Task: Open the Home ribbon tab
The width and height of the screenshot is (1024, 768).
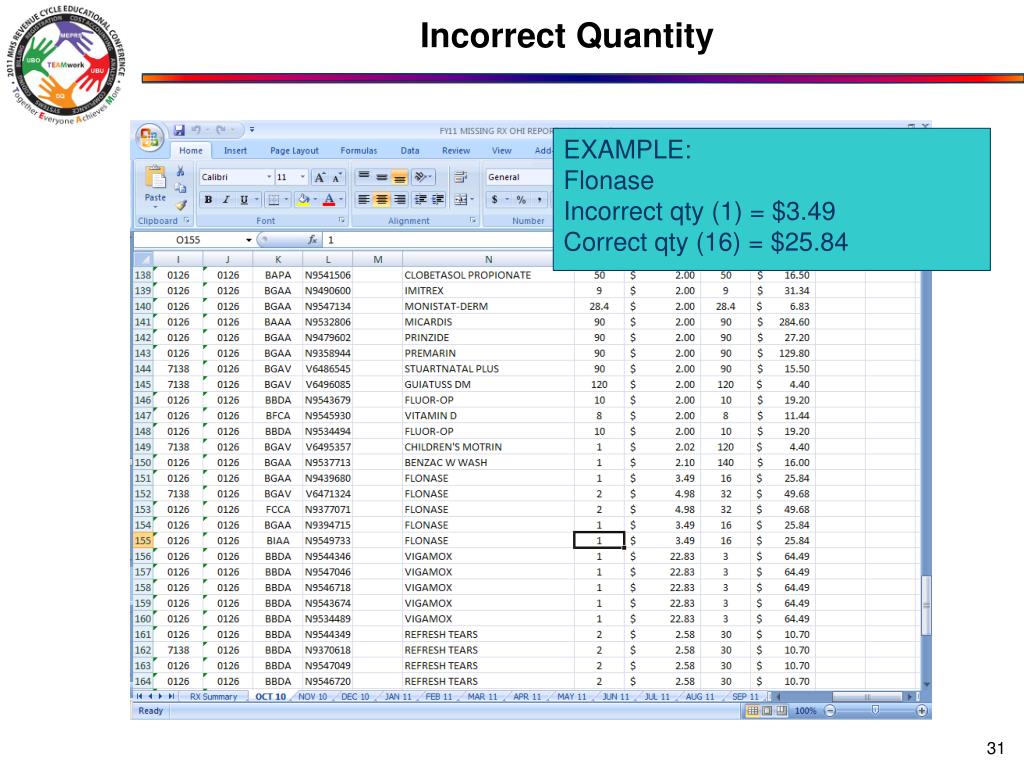Action: point(191,151)
